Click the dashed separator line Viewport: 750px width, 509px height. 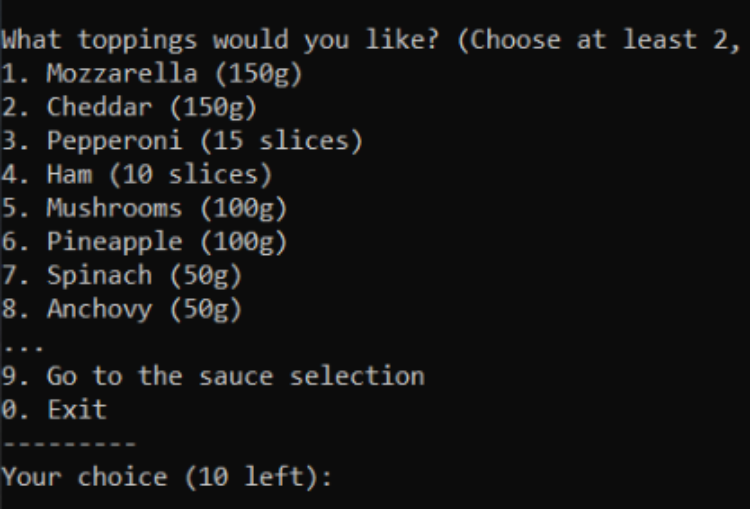tap(69, 444)
